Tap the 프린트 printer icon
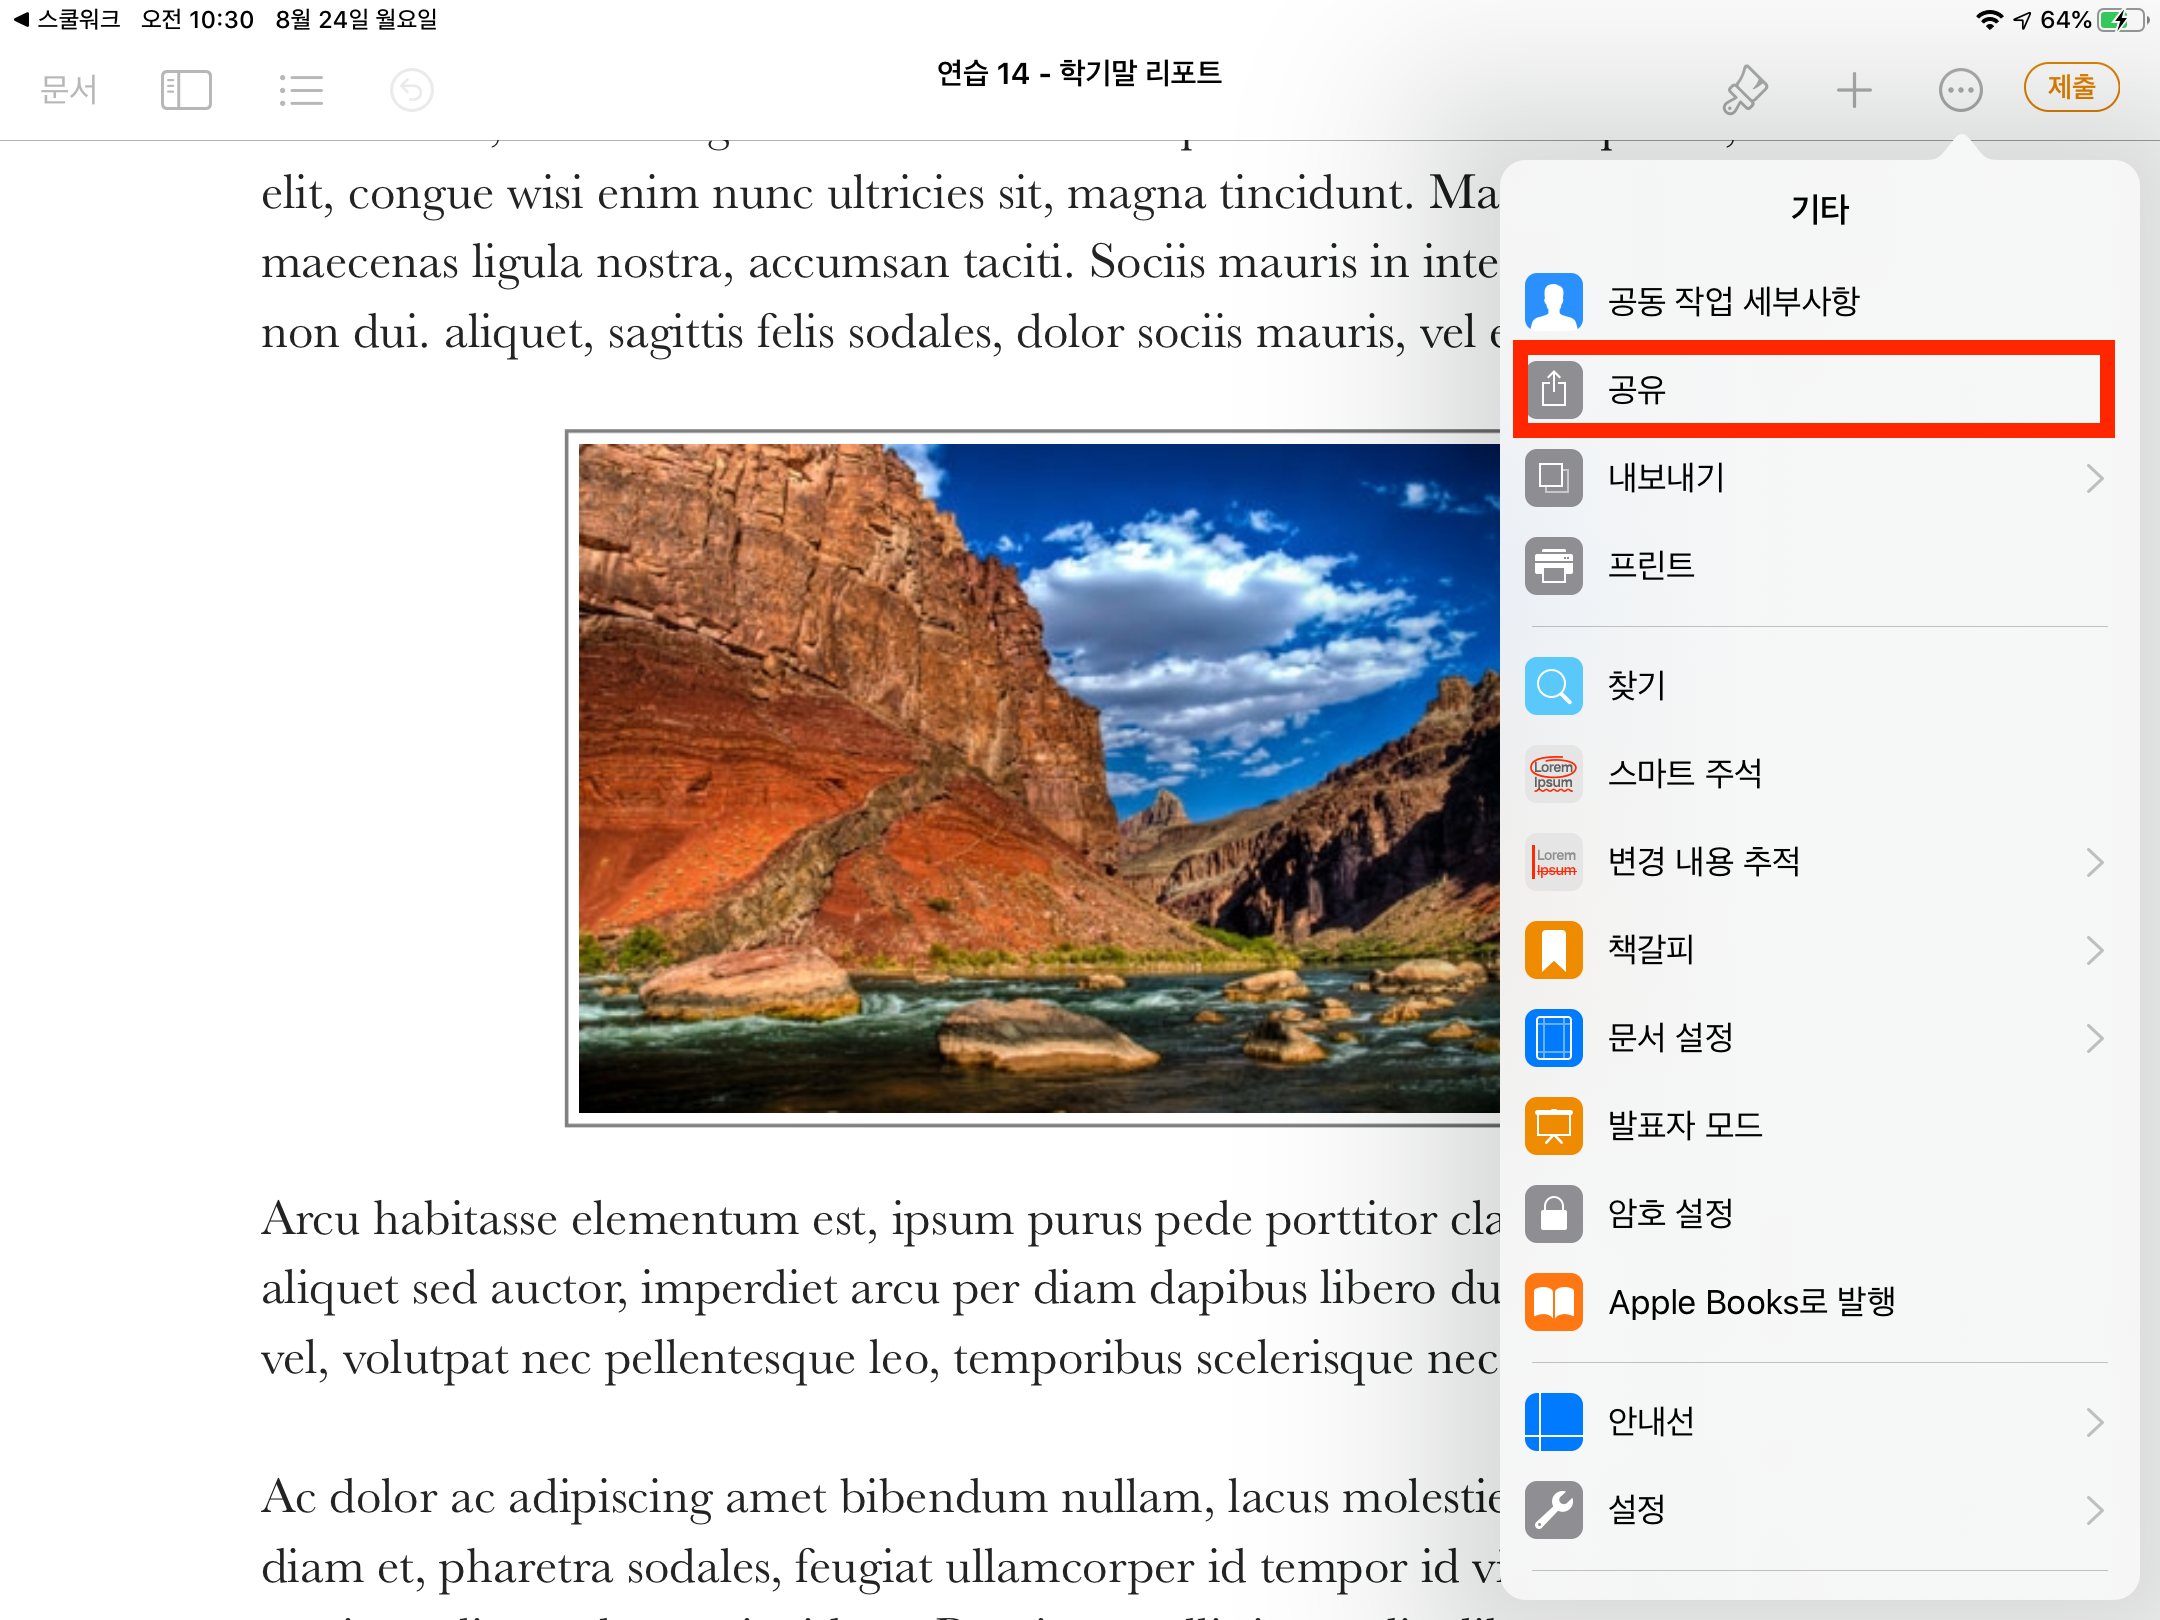The width and height of the screenshot is (2160, 1620). tap(1554, 566)
